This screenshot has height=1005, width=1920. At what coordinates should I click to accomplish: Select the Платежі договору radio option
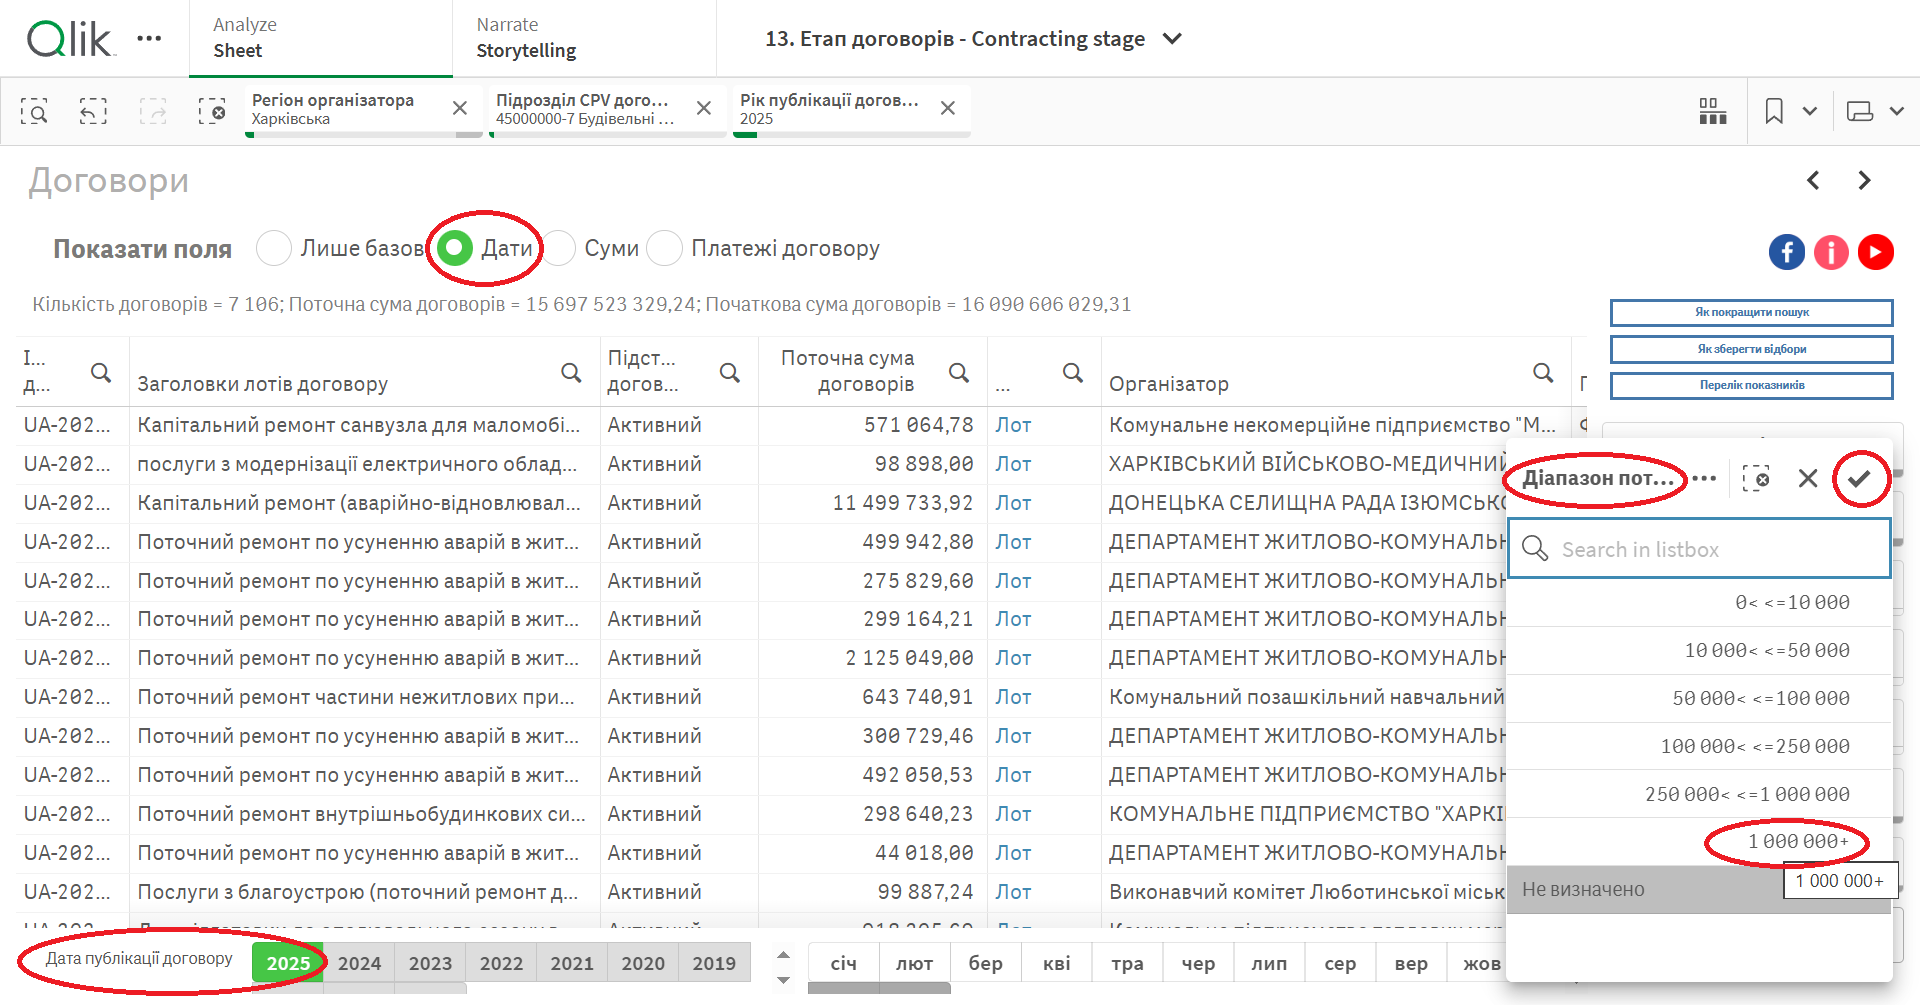[x=665, y=248]
